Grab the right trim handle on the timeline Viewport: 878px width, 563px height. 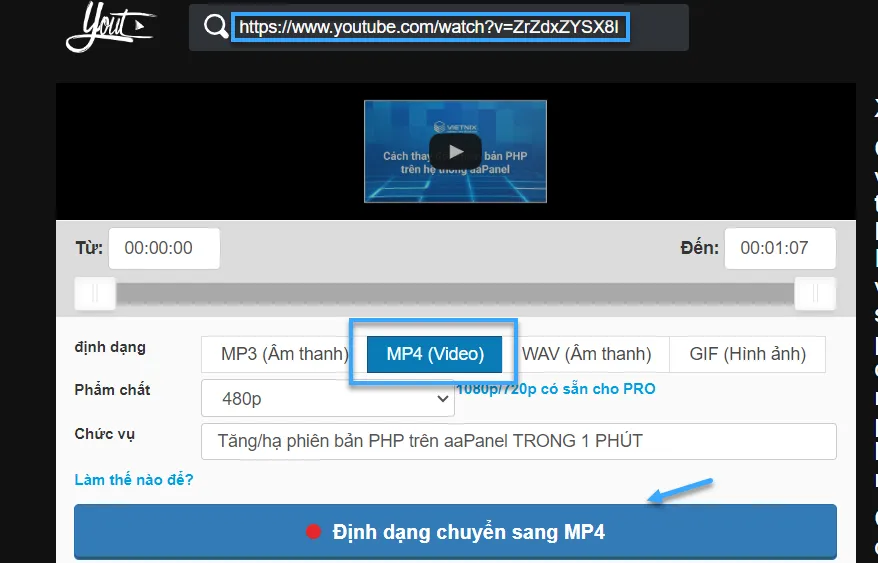click(815, 294)
